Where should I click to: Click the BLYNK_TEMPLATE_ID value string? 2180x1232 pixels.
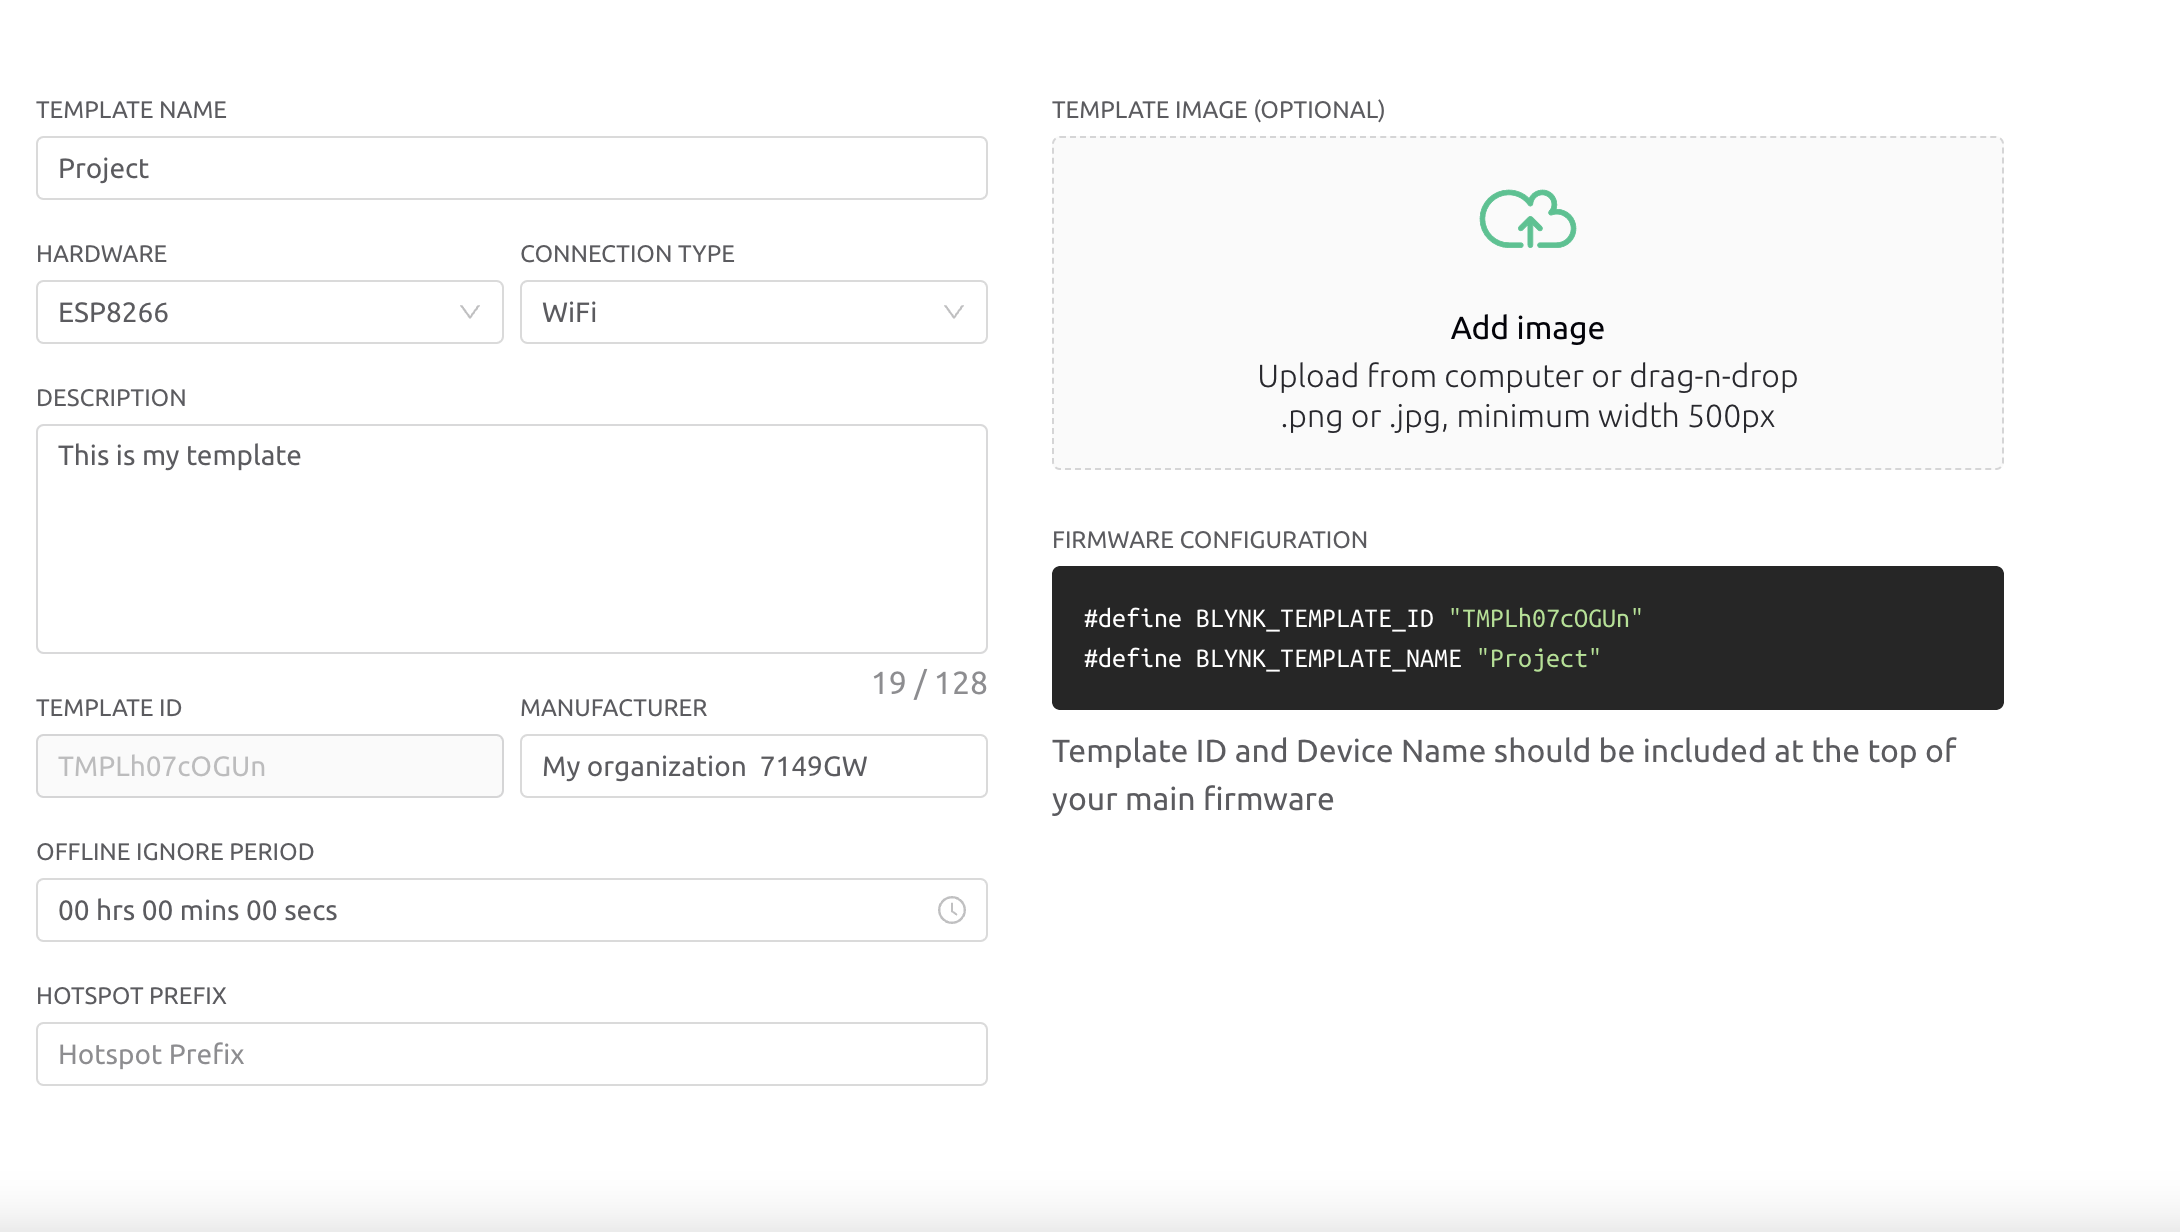(x=1545, y=619)
